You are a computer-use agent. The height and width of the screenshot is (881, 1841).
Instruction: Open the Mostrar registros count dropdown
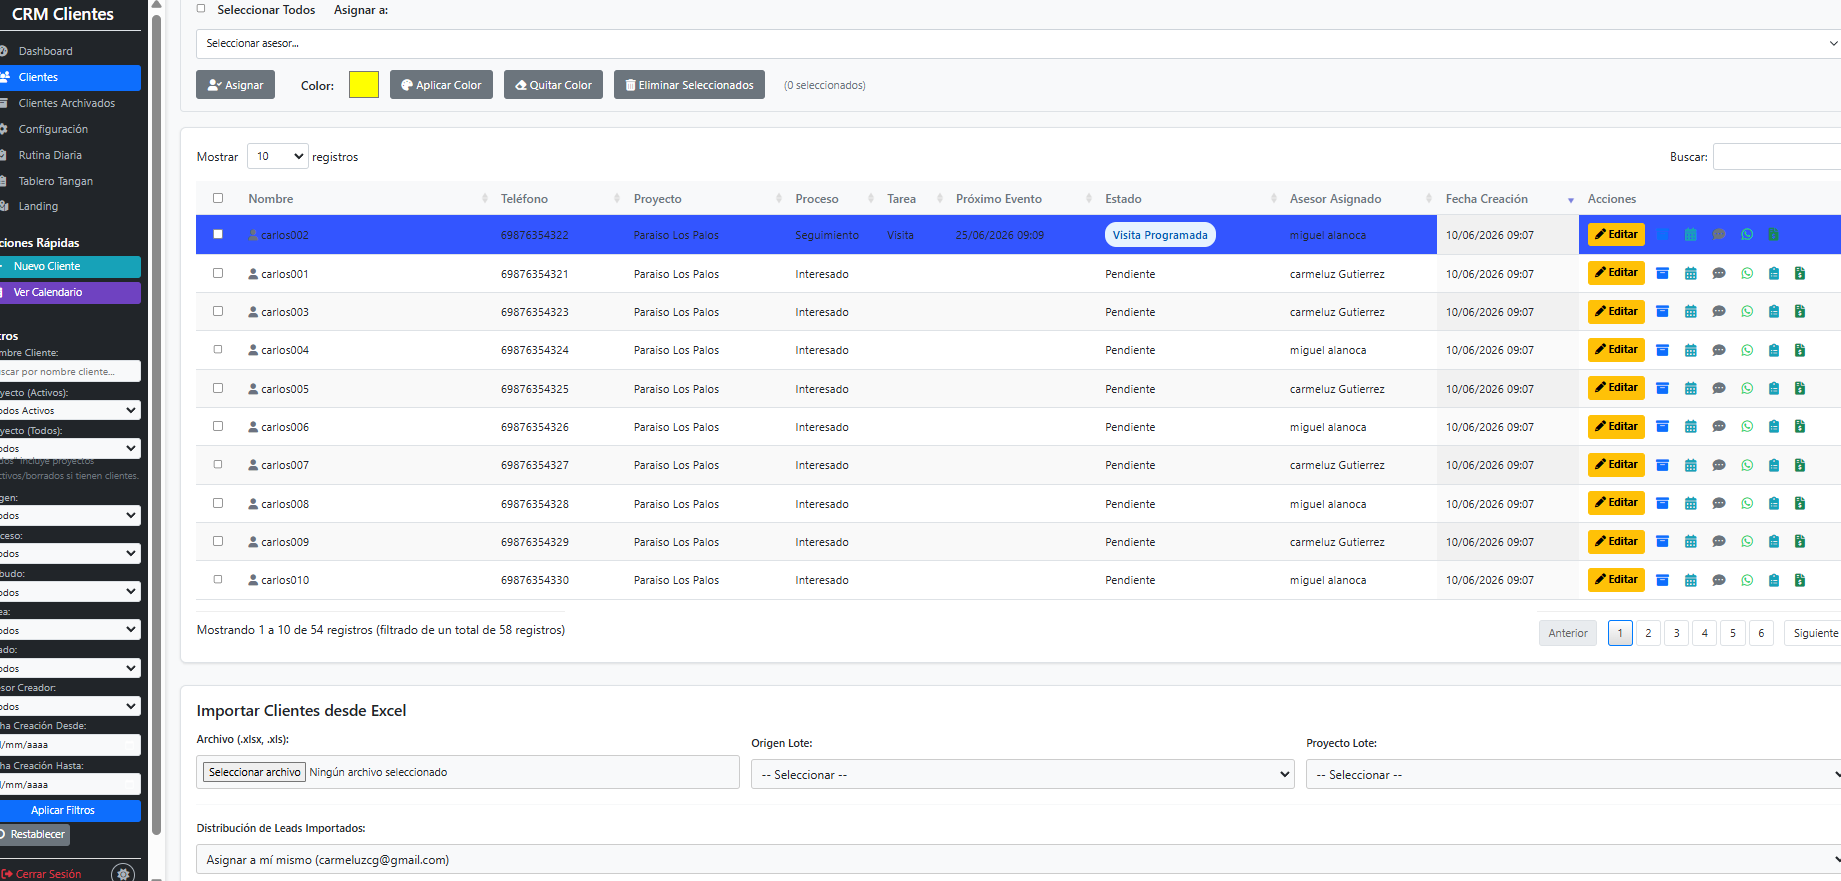pyautogui.click(x=278, y=156)
